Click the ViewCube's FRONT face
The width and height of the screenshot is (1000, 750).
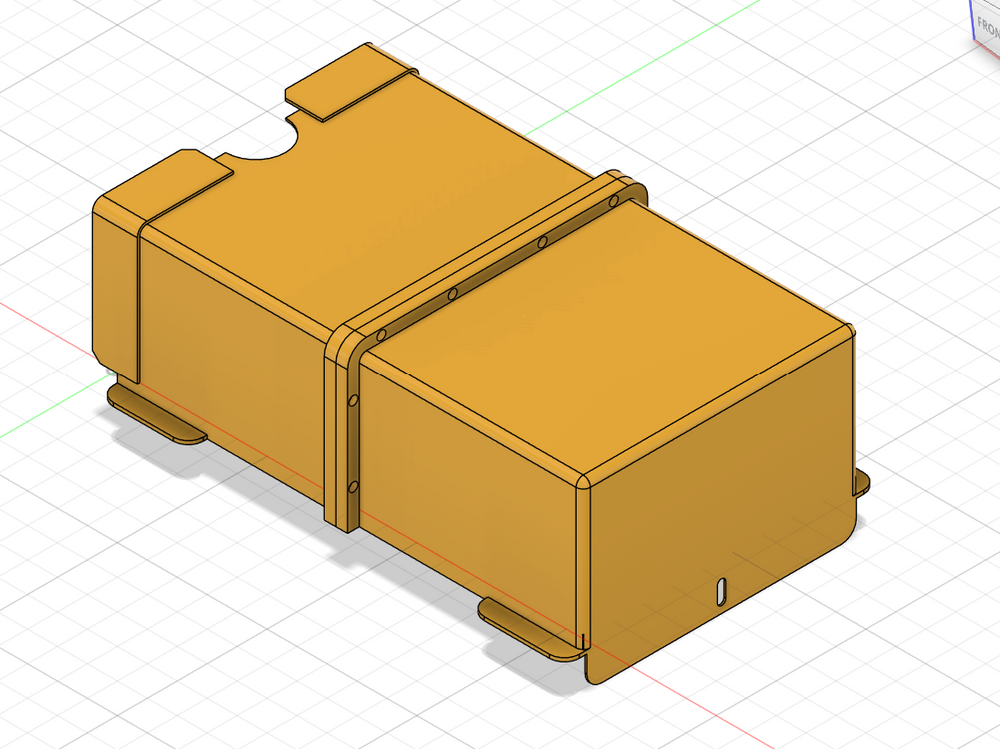point(987,26)
